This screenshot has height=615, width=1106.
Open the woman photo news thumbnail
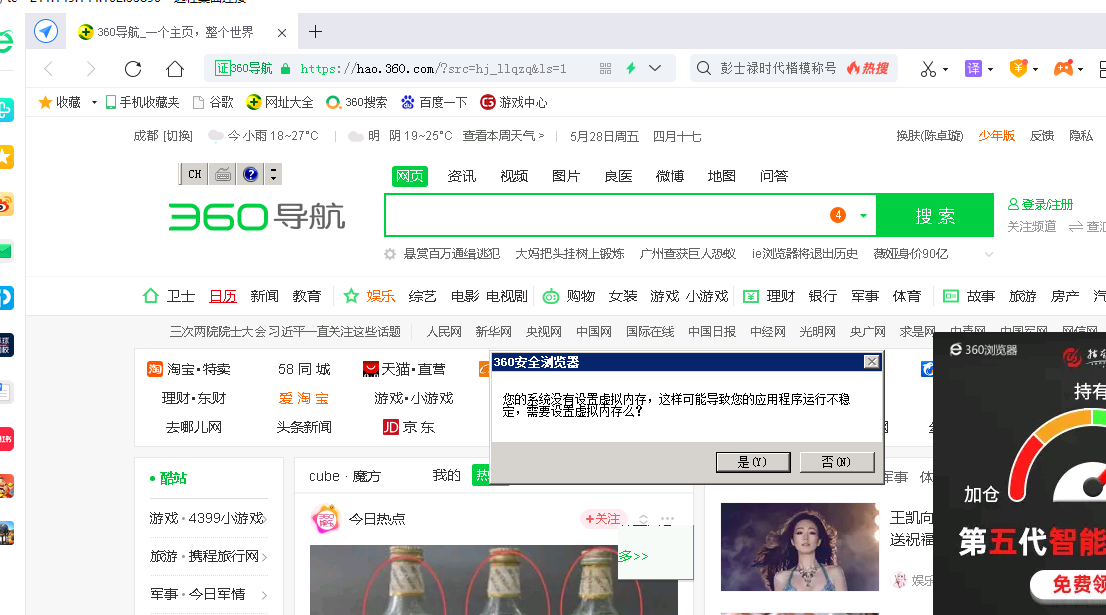[799, 547]
